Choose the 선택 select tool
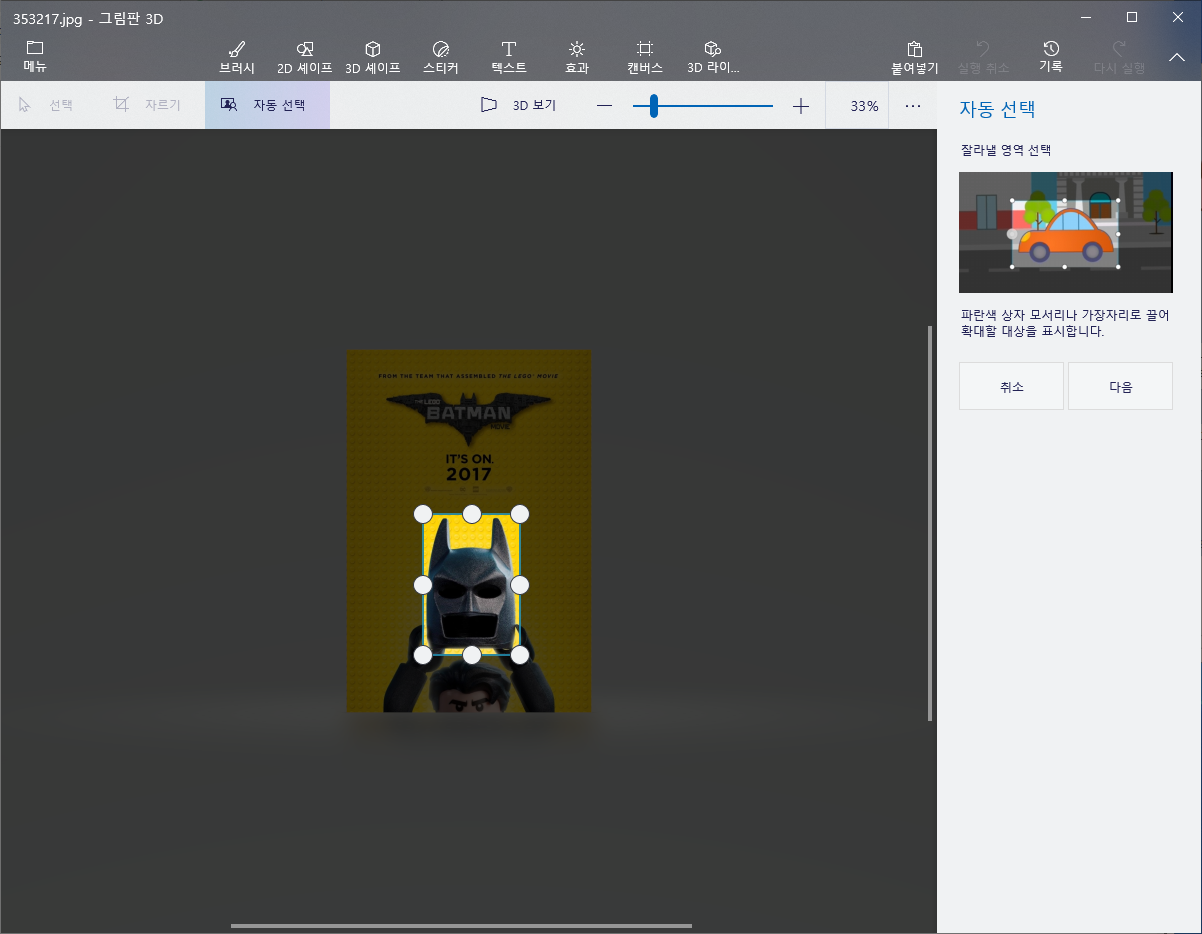 click(46, 105)
